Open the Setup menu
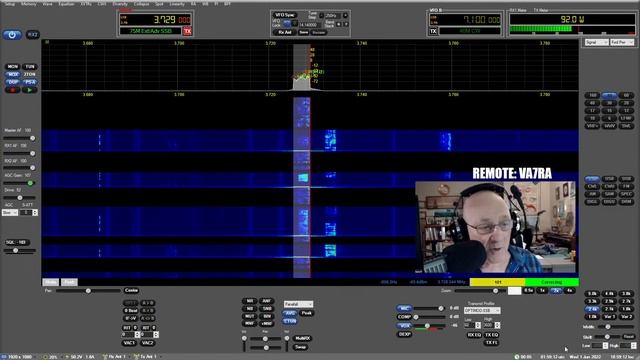Viewport: 640px width, 360px height. point(9,4)
